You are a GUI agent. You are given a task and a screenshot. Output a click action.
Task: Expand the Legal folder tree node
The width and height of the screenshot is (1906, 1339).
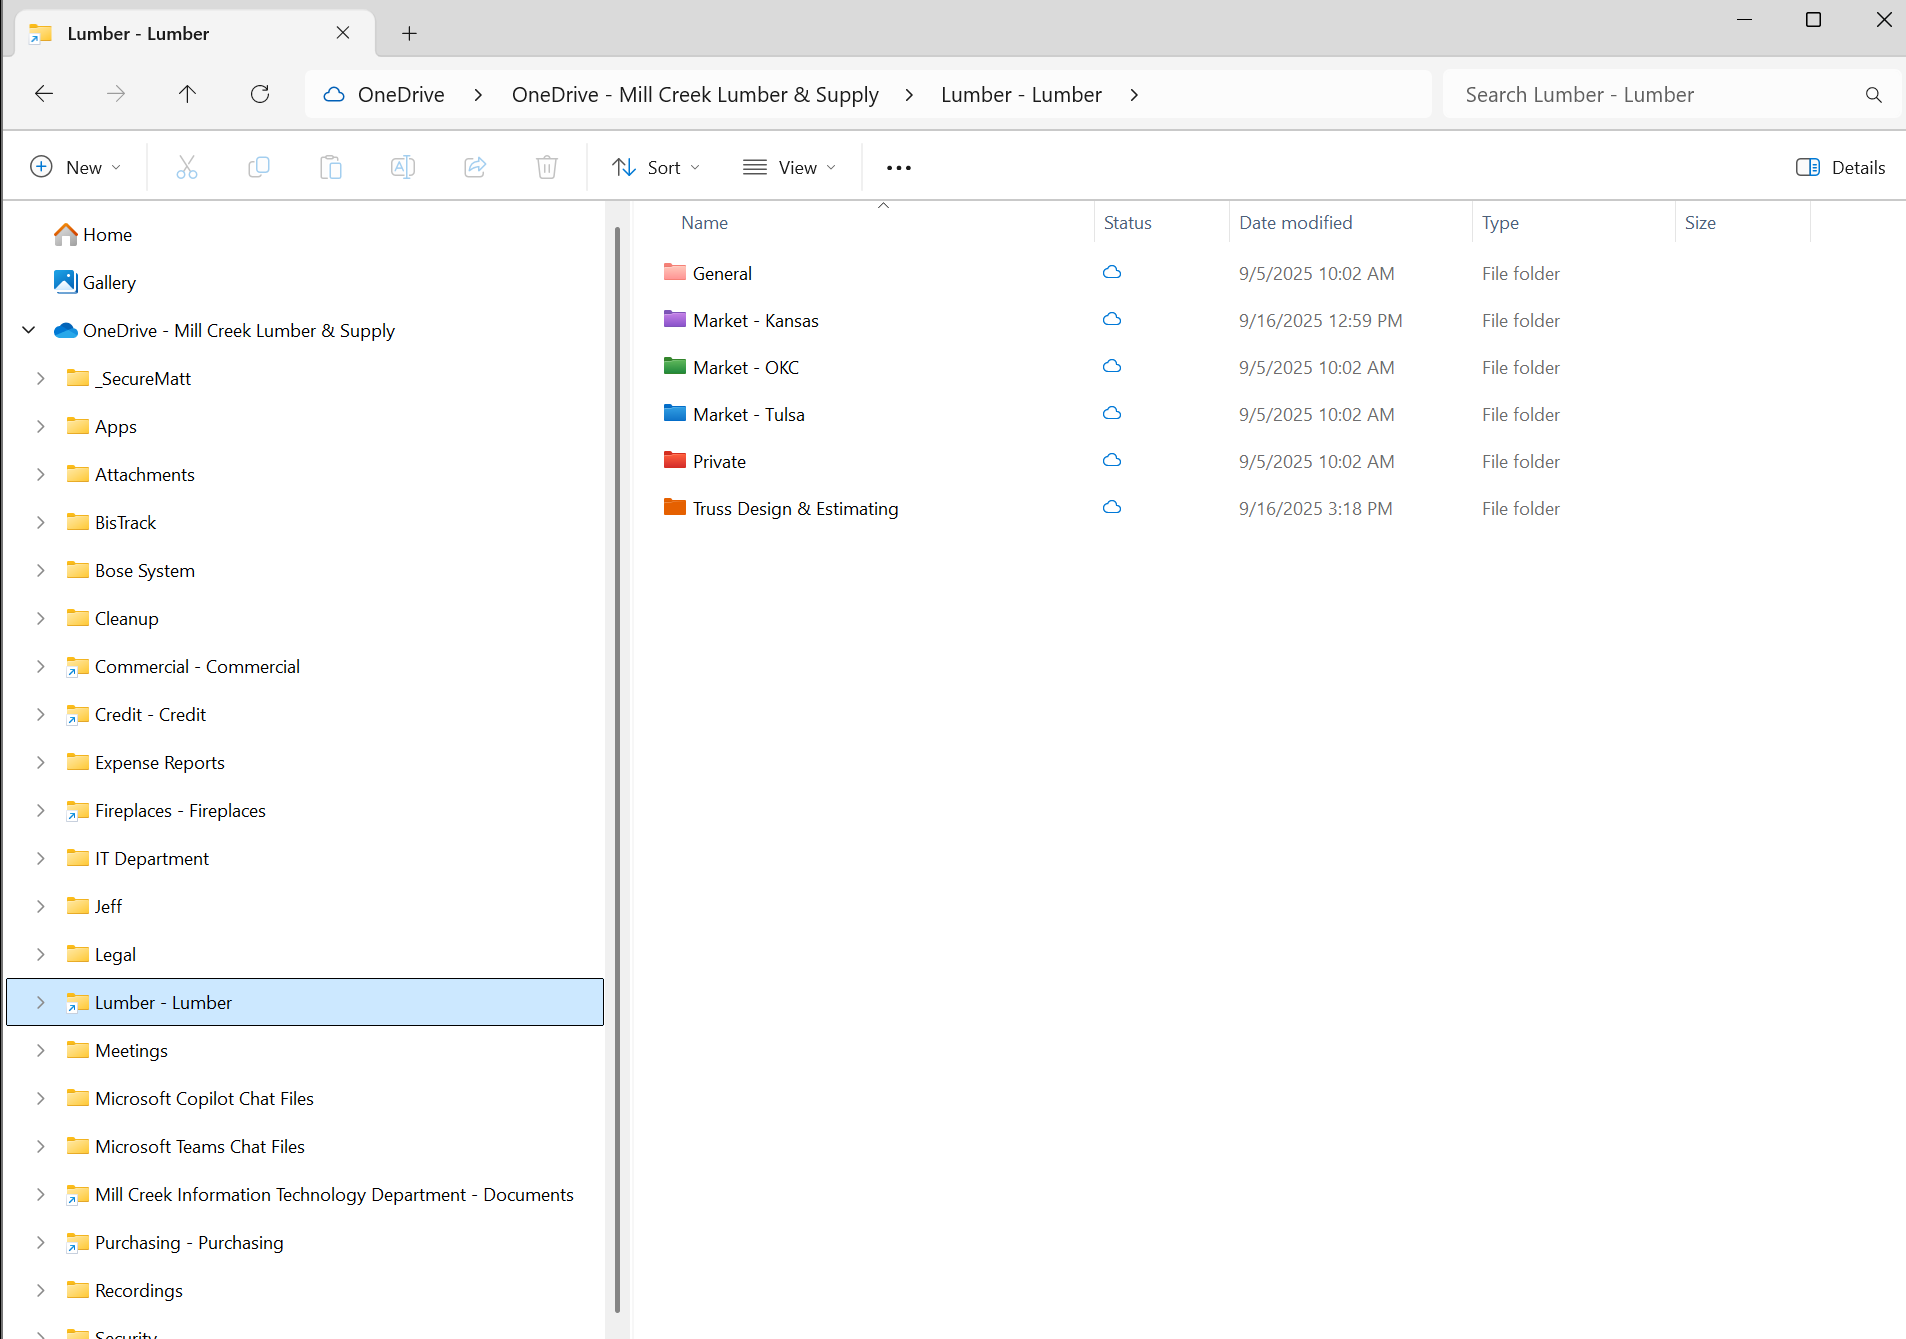tap(40, 954)
